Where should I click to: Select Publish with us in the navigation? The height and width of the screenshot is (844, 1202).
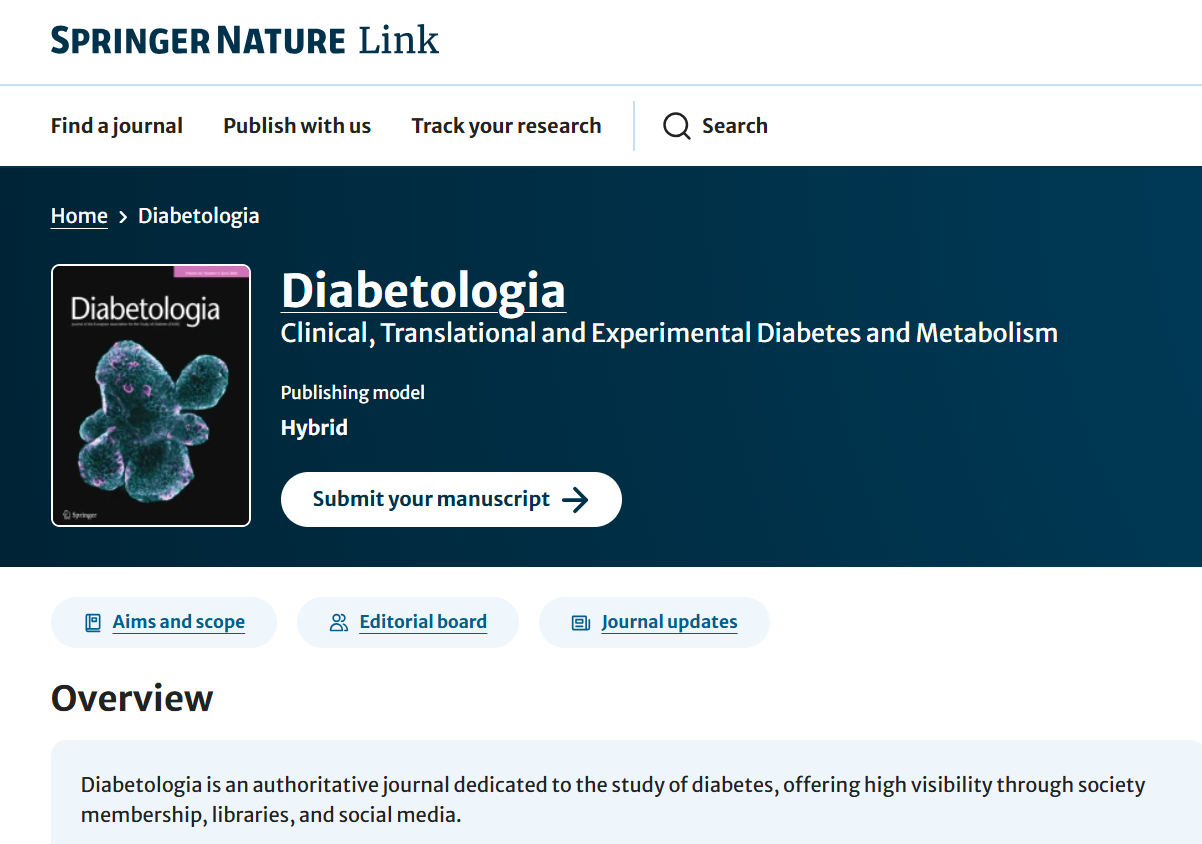297,126
